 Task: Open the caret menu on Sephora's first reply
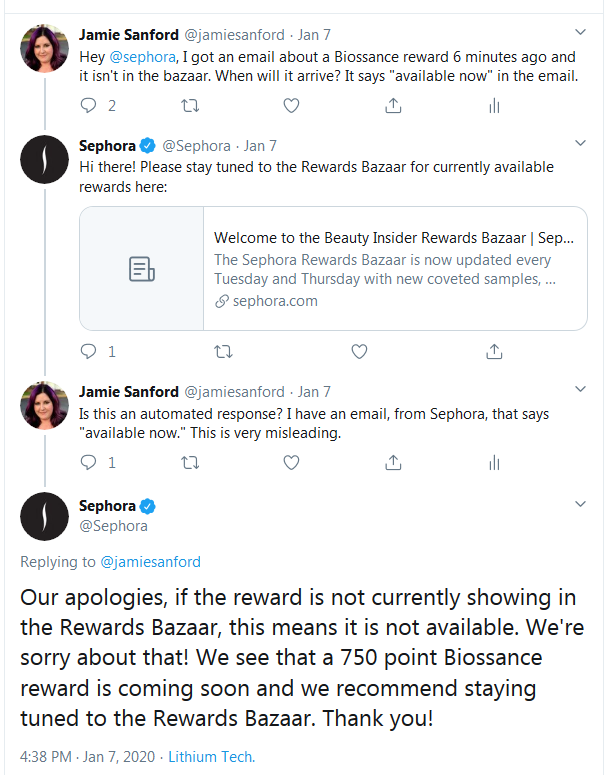(580, 143)
